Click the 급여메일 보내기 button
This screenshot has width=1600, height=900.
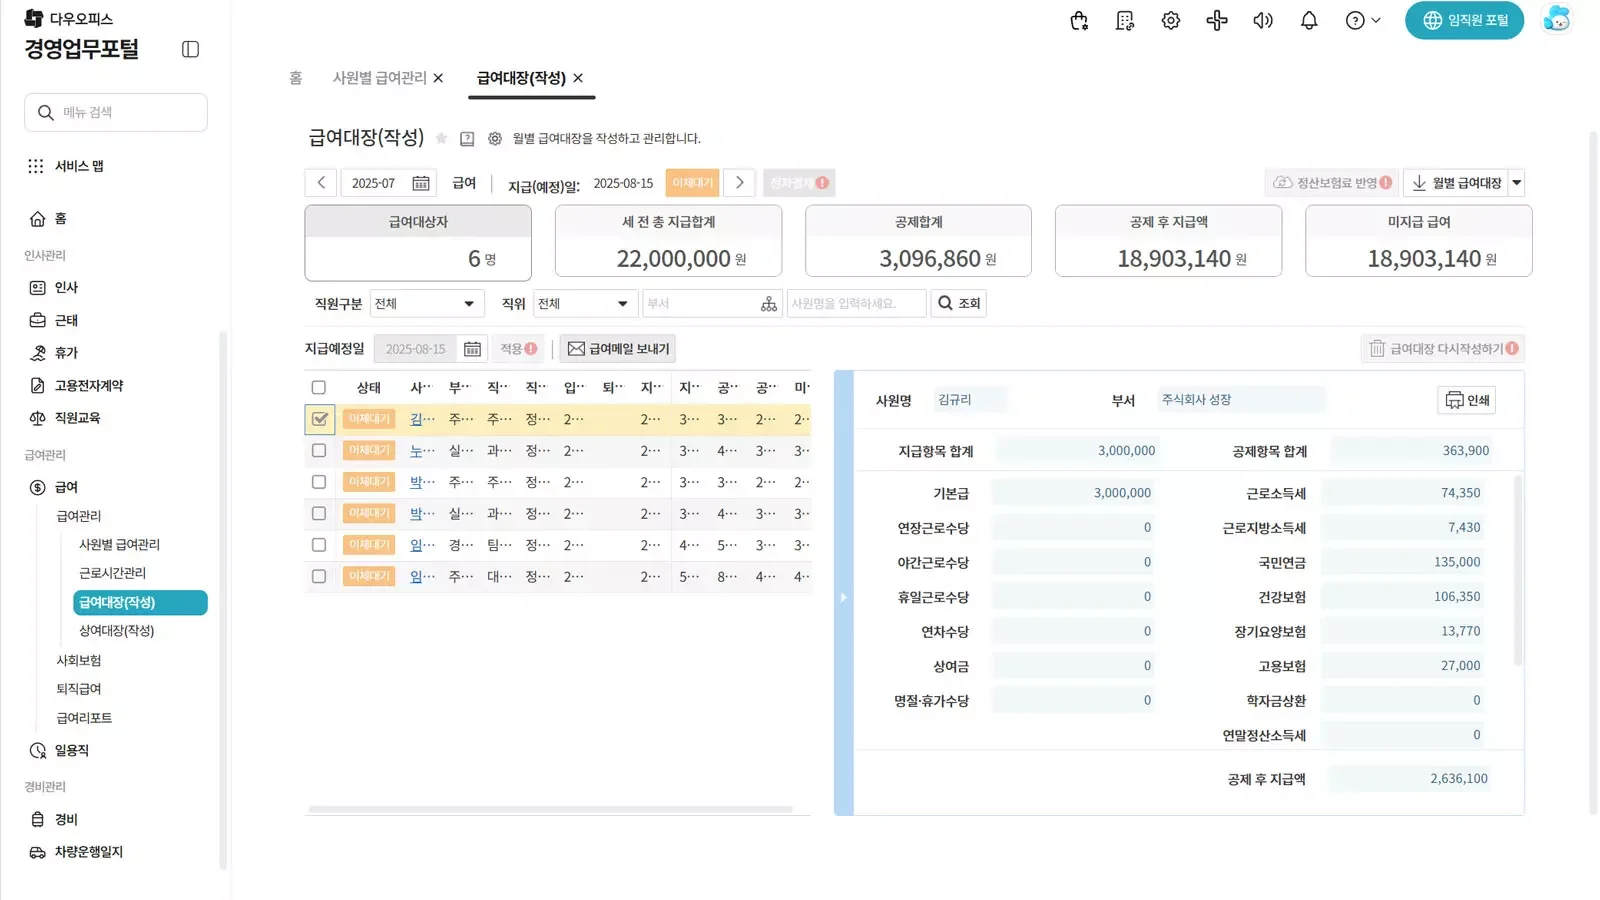618,349
